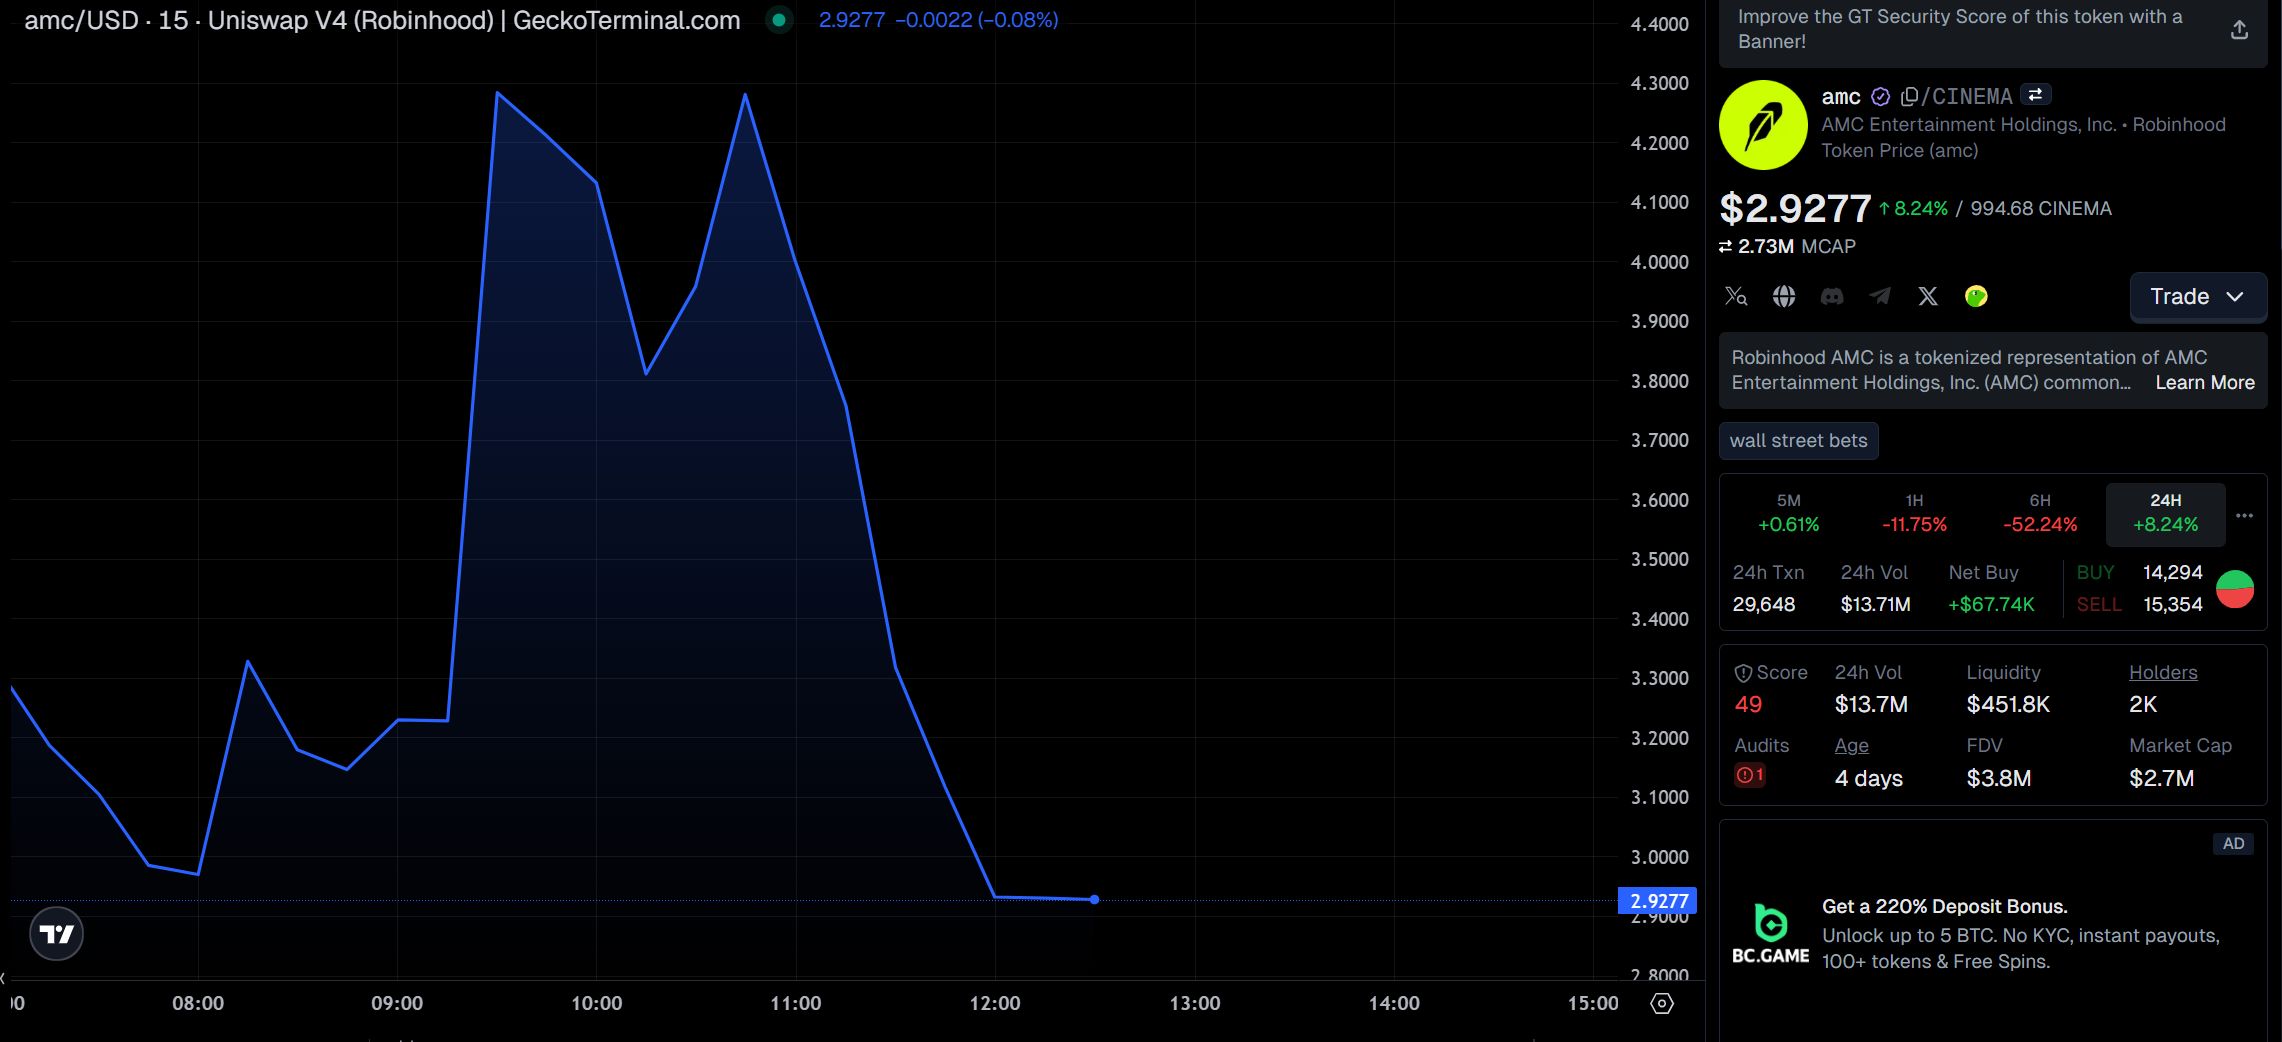The width and height of the screenshot is (2282, 1042).
Task: Click the 10:00 time axis label
Action: 597,1003
